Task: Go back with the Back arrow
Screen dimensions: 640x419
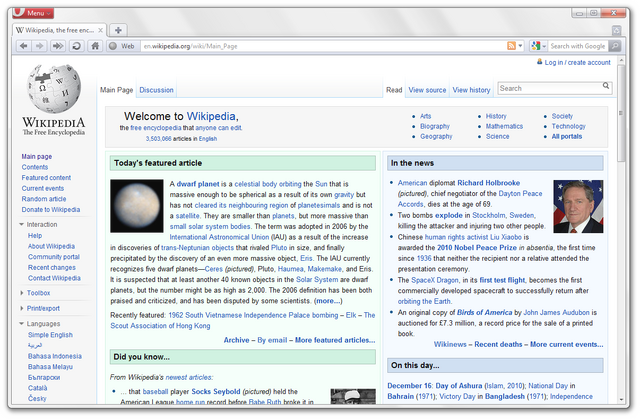Action: pyautogui.click(x=24, y=46)
